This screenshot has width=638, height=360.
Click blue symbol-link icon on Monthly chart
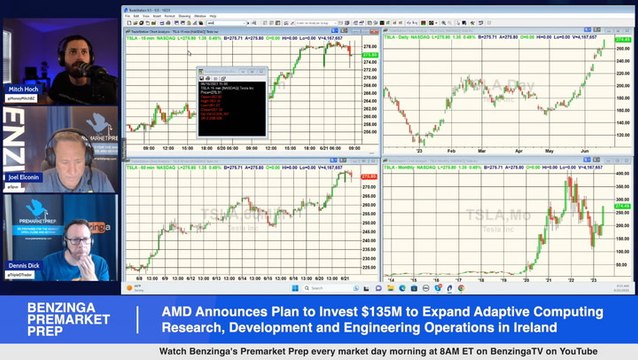pos(587,160)
